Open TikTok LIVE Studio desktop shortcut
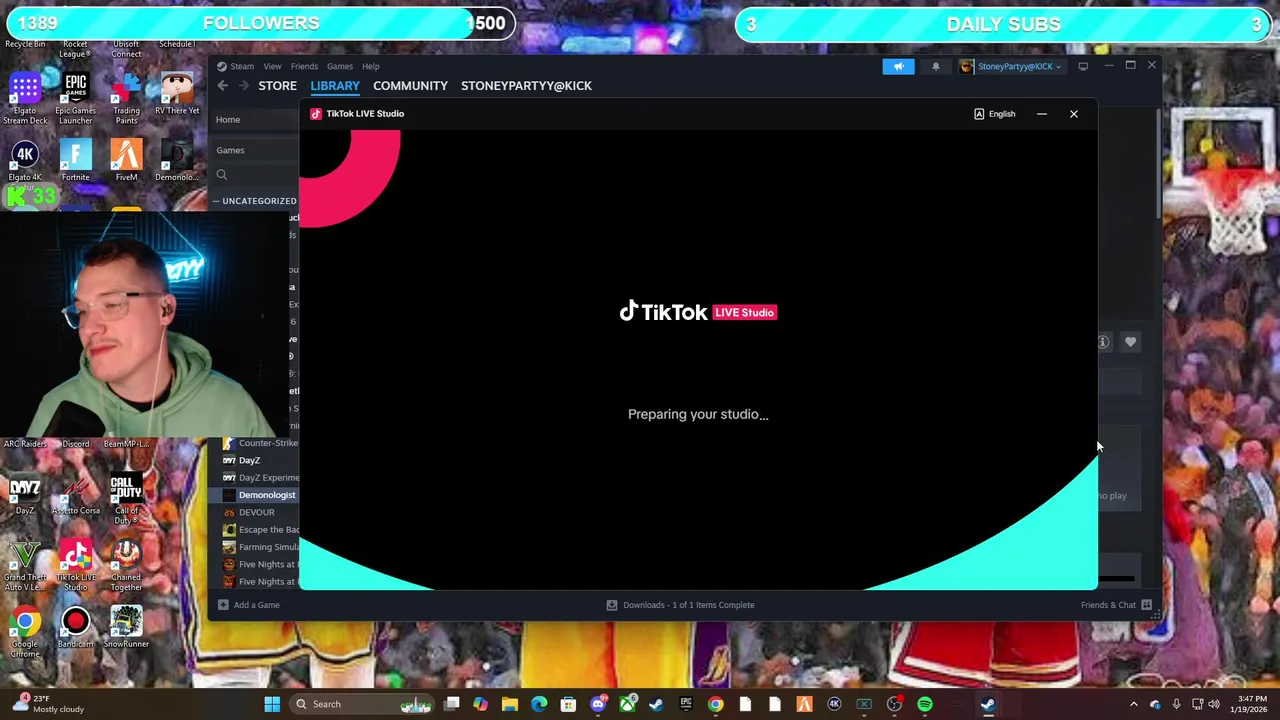 click(76, 566)
